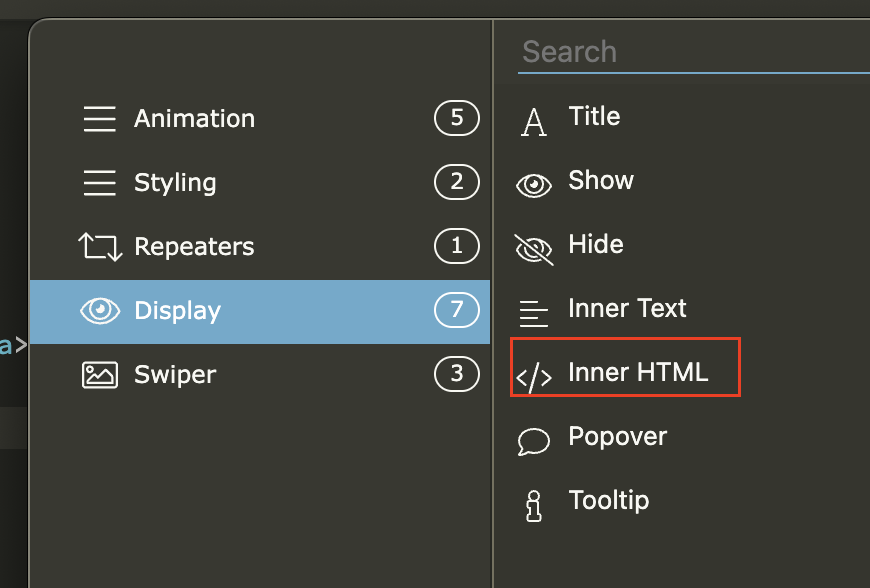This screenshot has width=870, height=588.
Task: Click the Inner HTML code brackets icon
Action: click(534, 377)
